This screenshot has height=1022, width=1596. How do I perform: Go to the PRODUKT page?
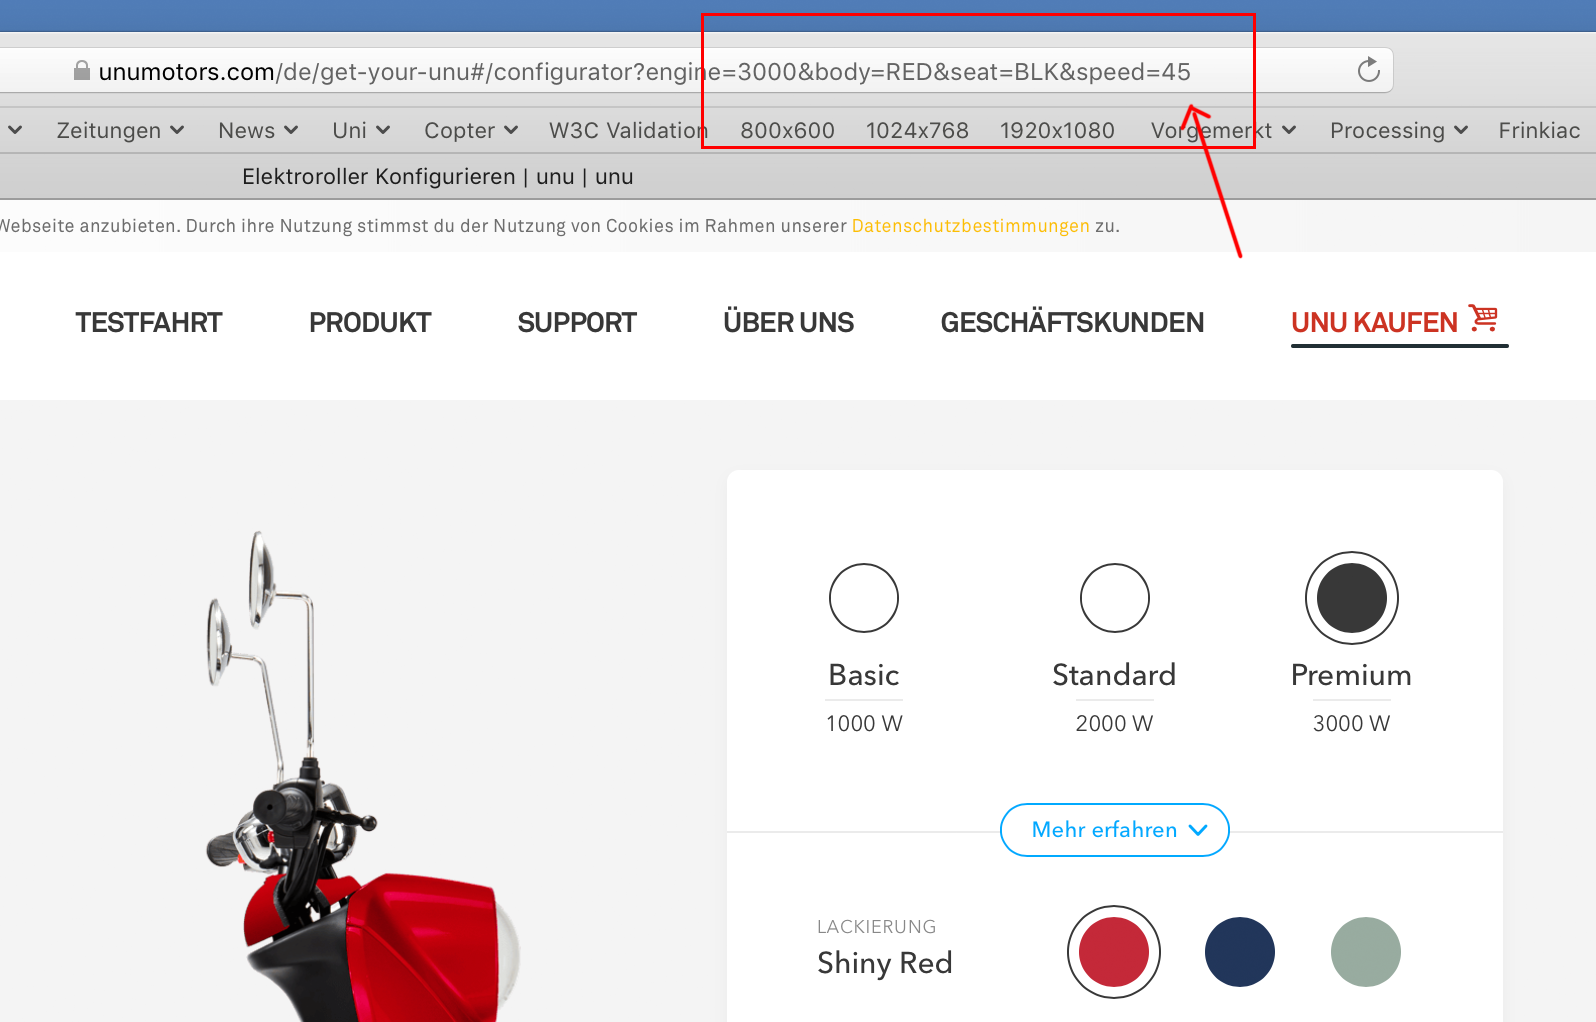point(370,323)
